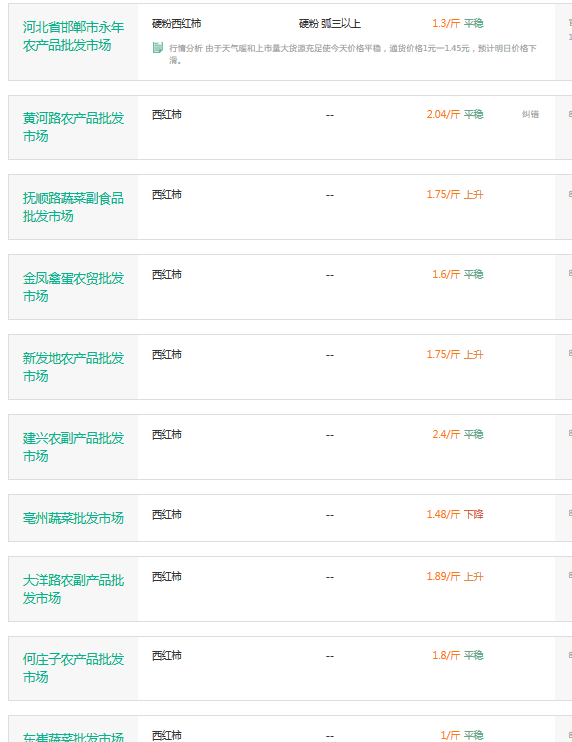This screenshot has height=742, width=572.
Task: Click the 行情分析 text paragraph
Action: point(352,54)
